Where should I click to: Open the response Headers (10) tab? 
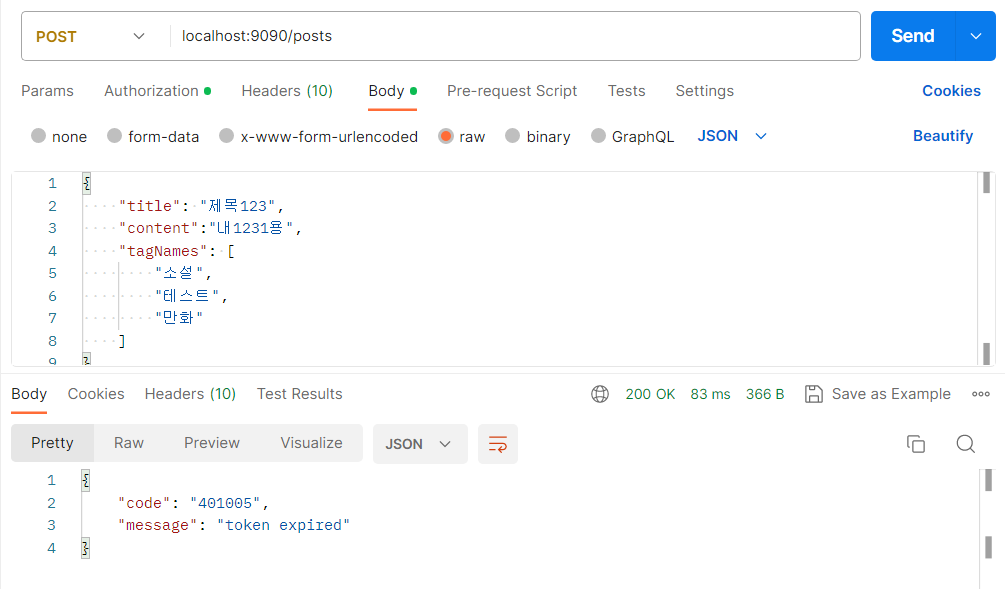[x=190, y=394]
